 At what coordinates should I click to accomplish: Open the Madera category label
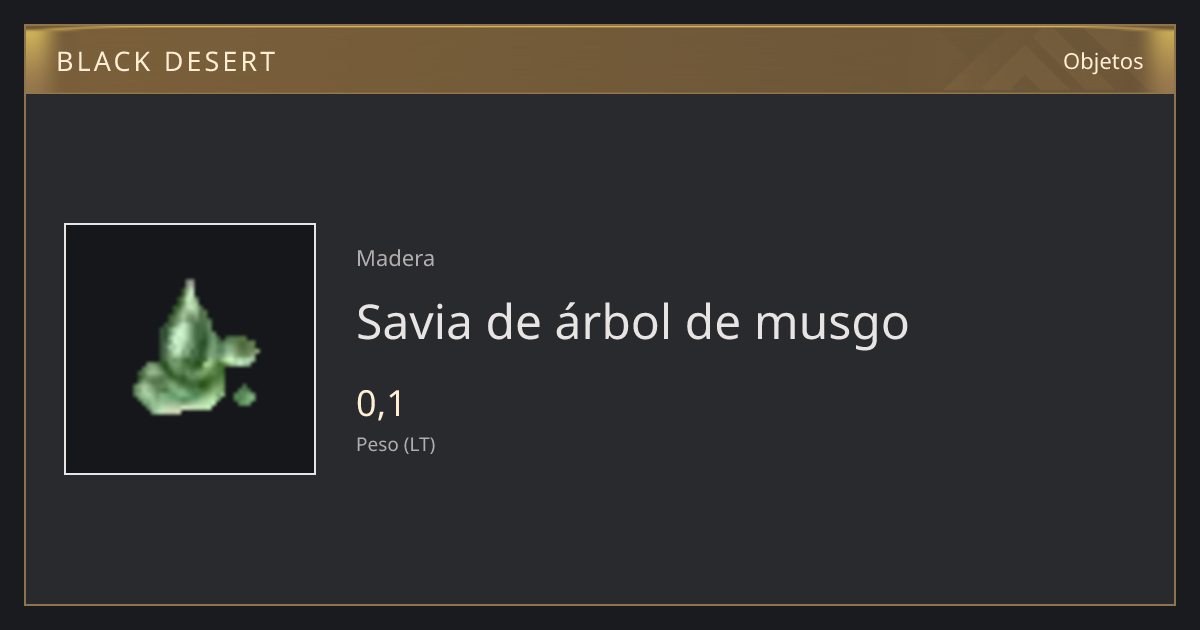(x=395, y=258)
